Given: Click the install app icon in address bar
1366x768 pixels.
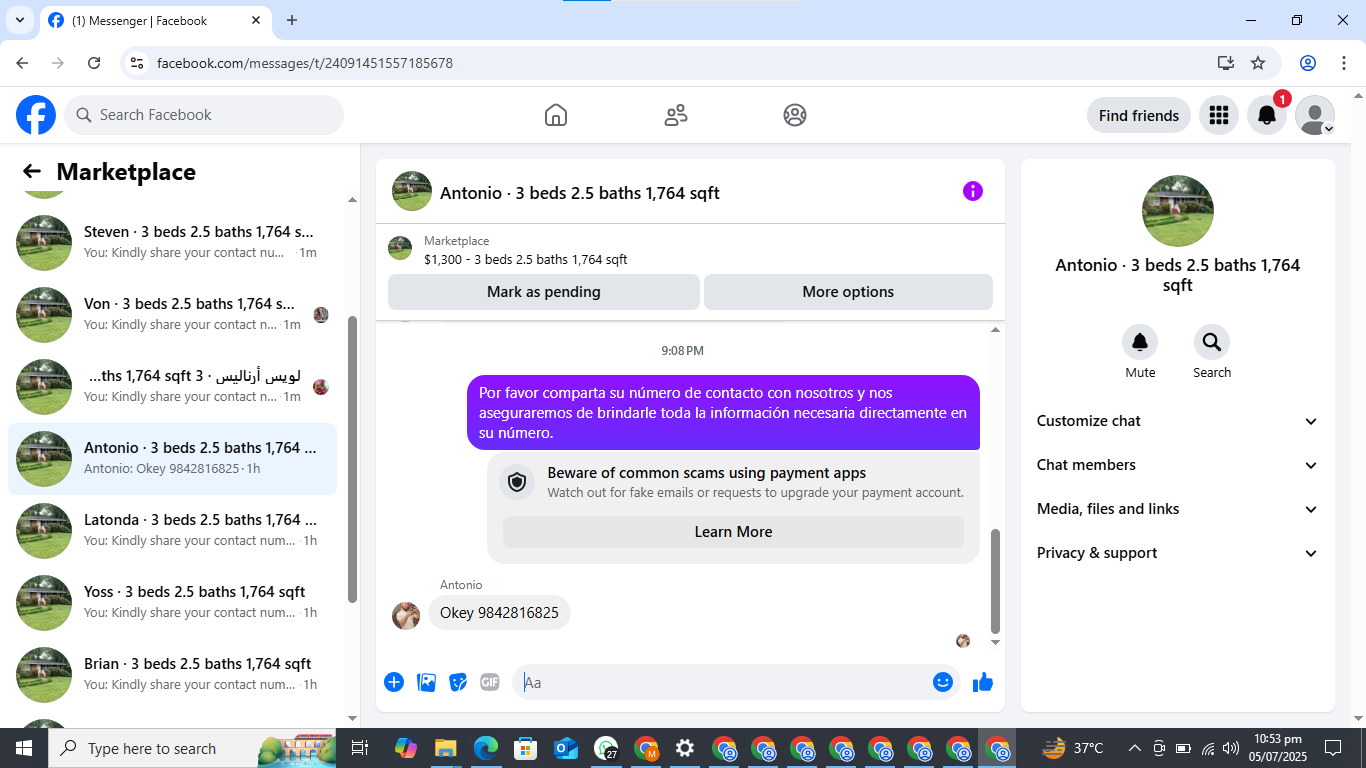Looking at the screenshot, I should tap(1226, 63).
